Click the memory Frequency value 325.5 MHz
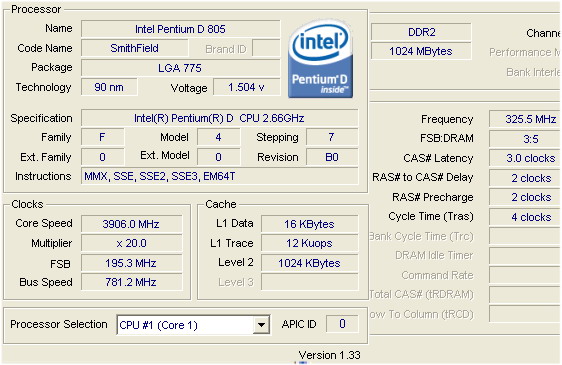 pyautogui.click(x=525, y=119)
